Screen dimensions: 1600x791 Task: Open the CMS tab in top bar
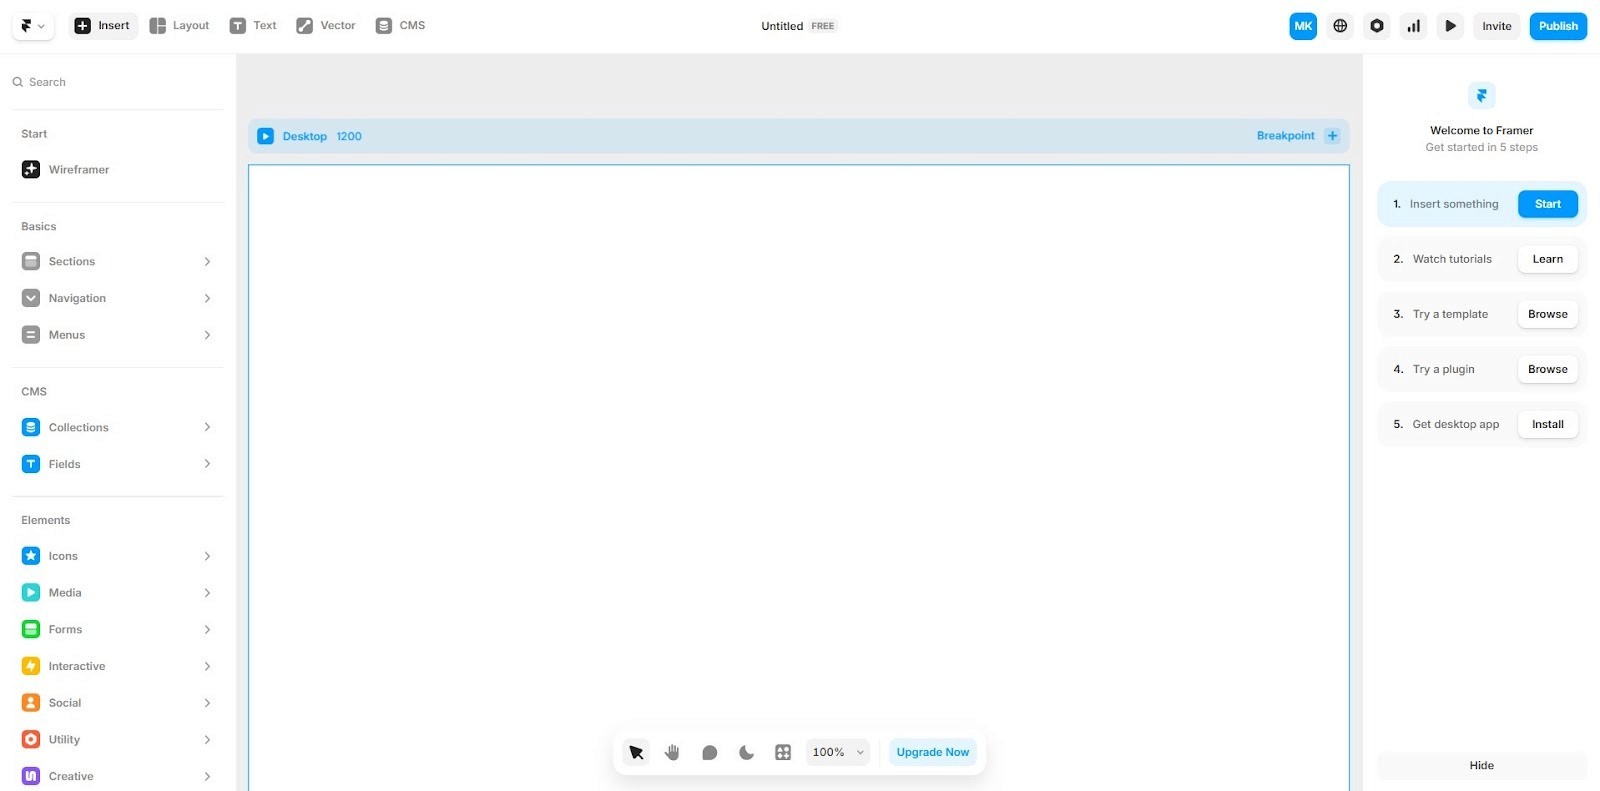[x=401, y=26]
